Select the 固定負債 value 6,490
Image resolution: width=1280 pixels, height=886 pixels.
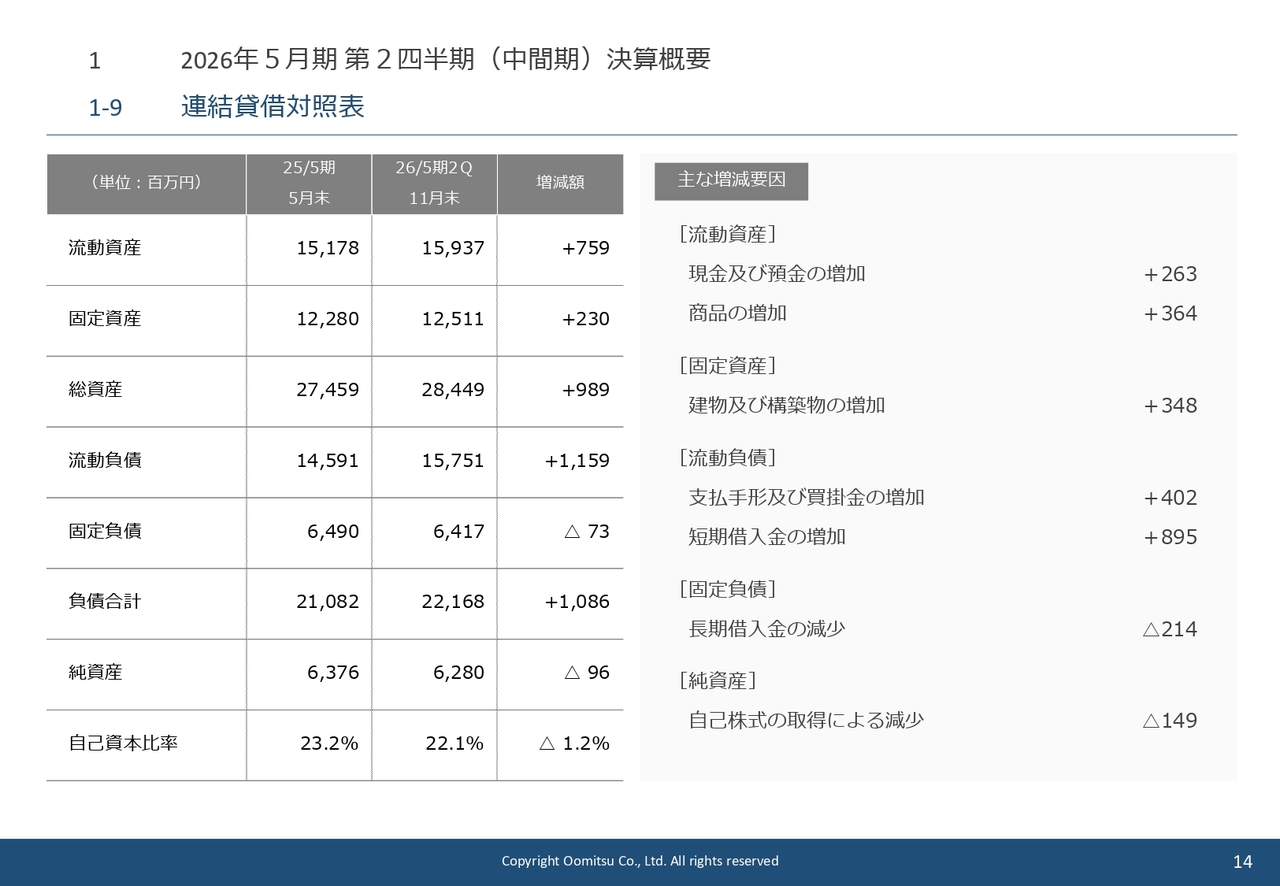pos(332,531)
